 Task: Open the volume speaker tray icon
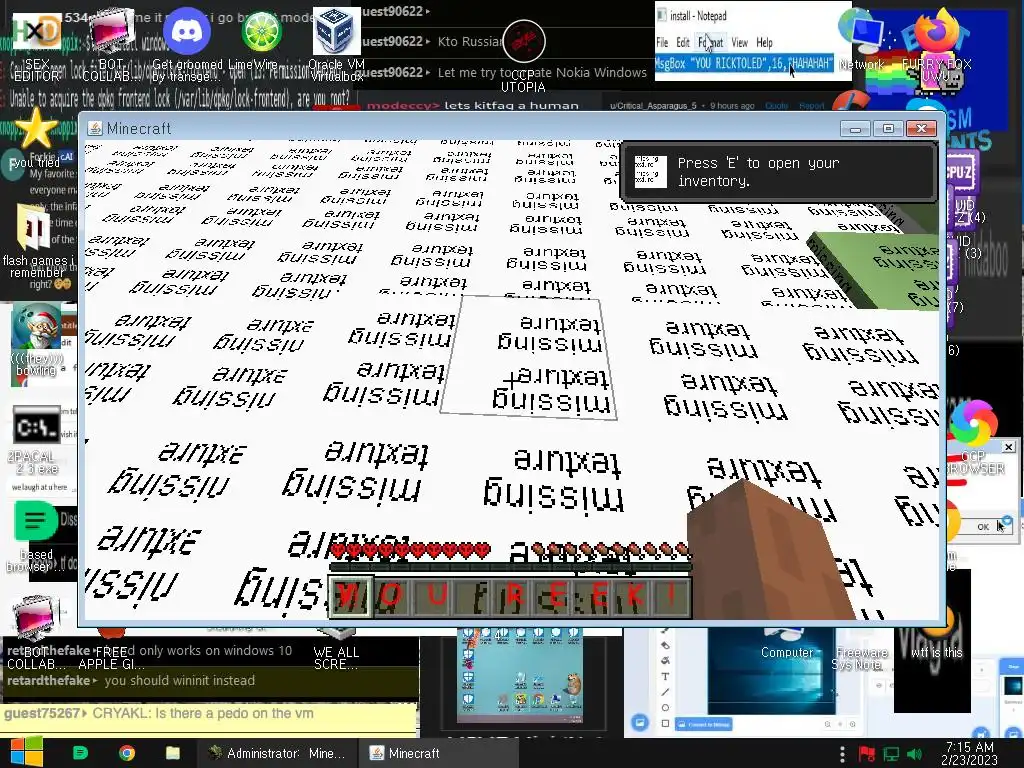(x=915, y=754)
